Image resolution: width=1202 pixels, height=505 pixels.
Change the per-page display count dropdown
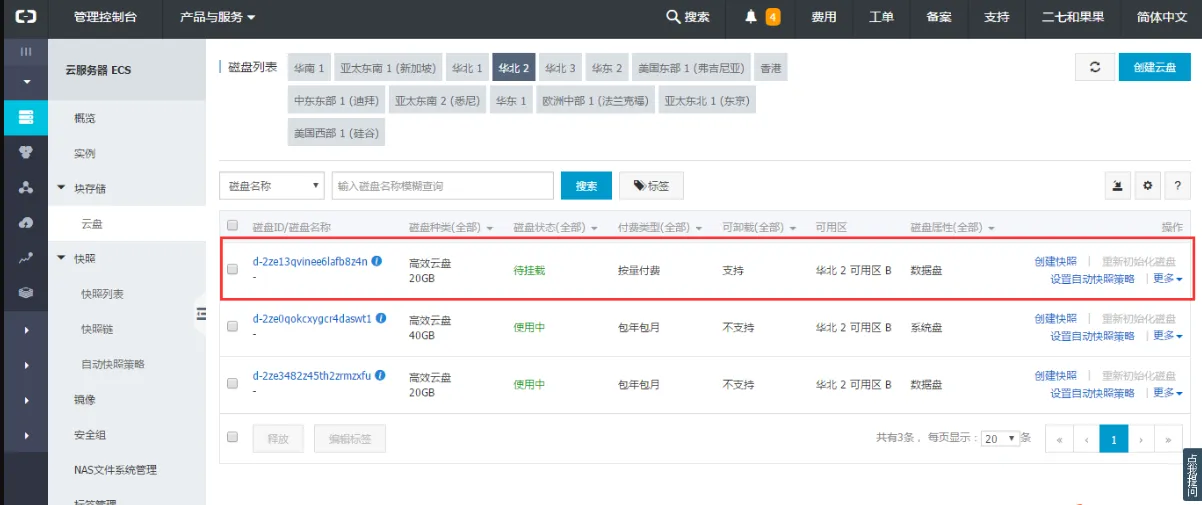click(999, 438)
